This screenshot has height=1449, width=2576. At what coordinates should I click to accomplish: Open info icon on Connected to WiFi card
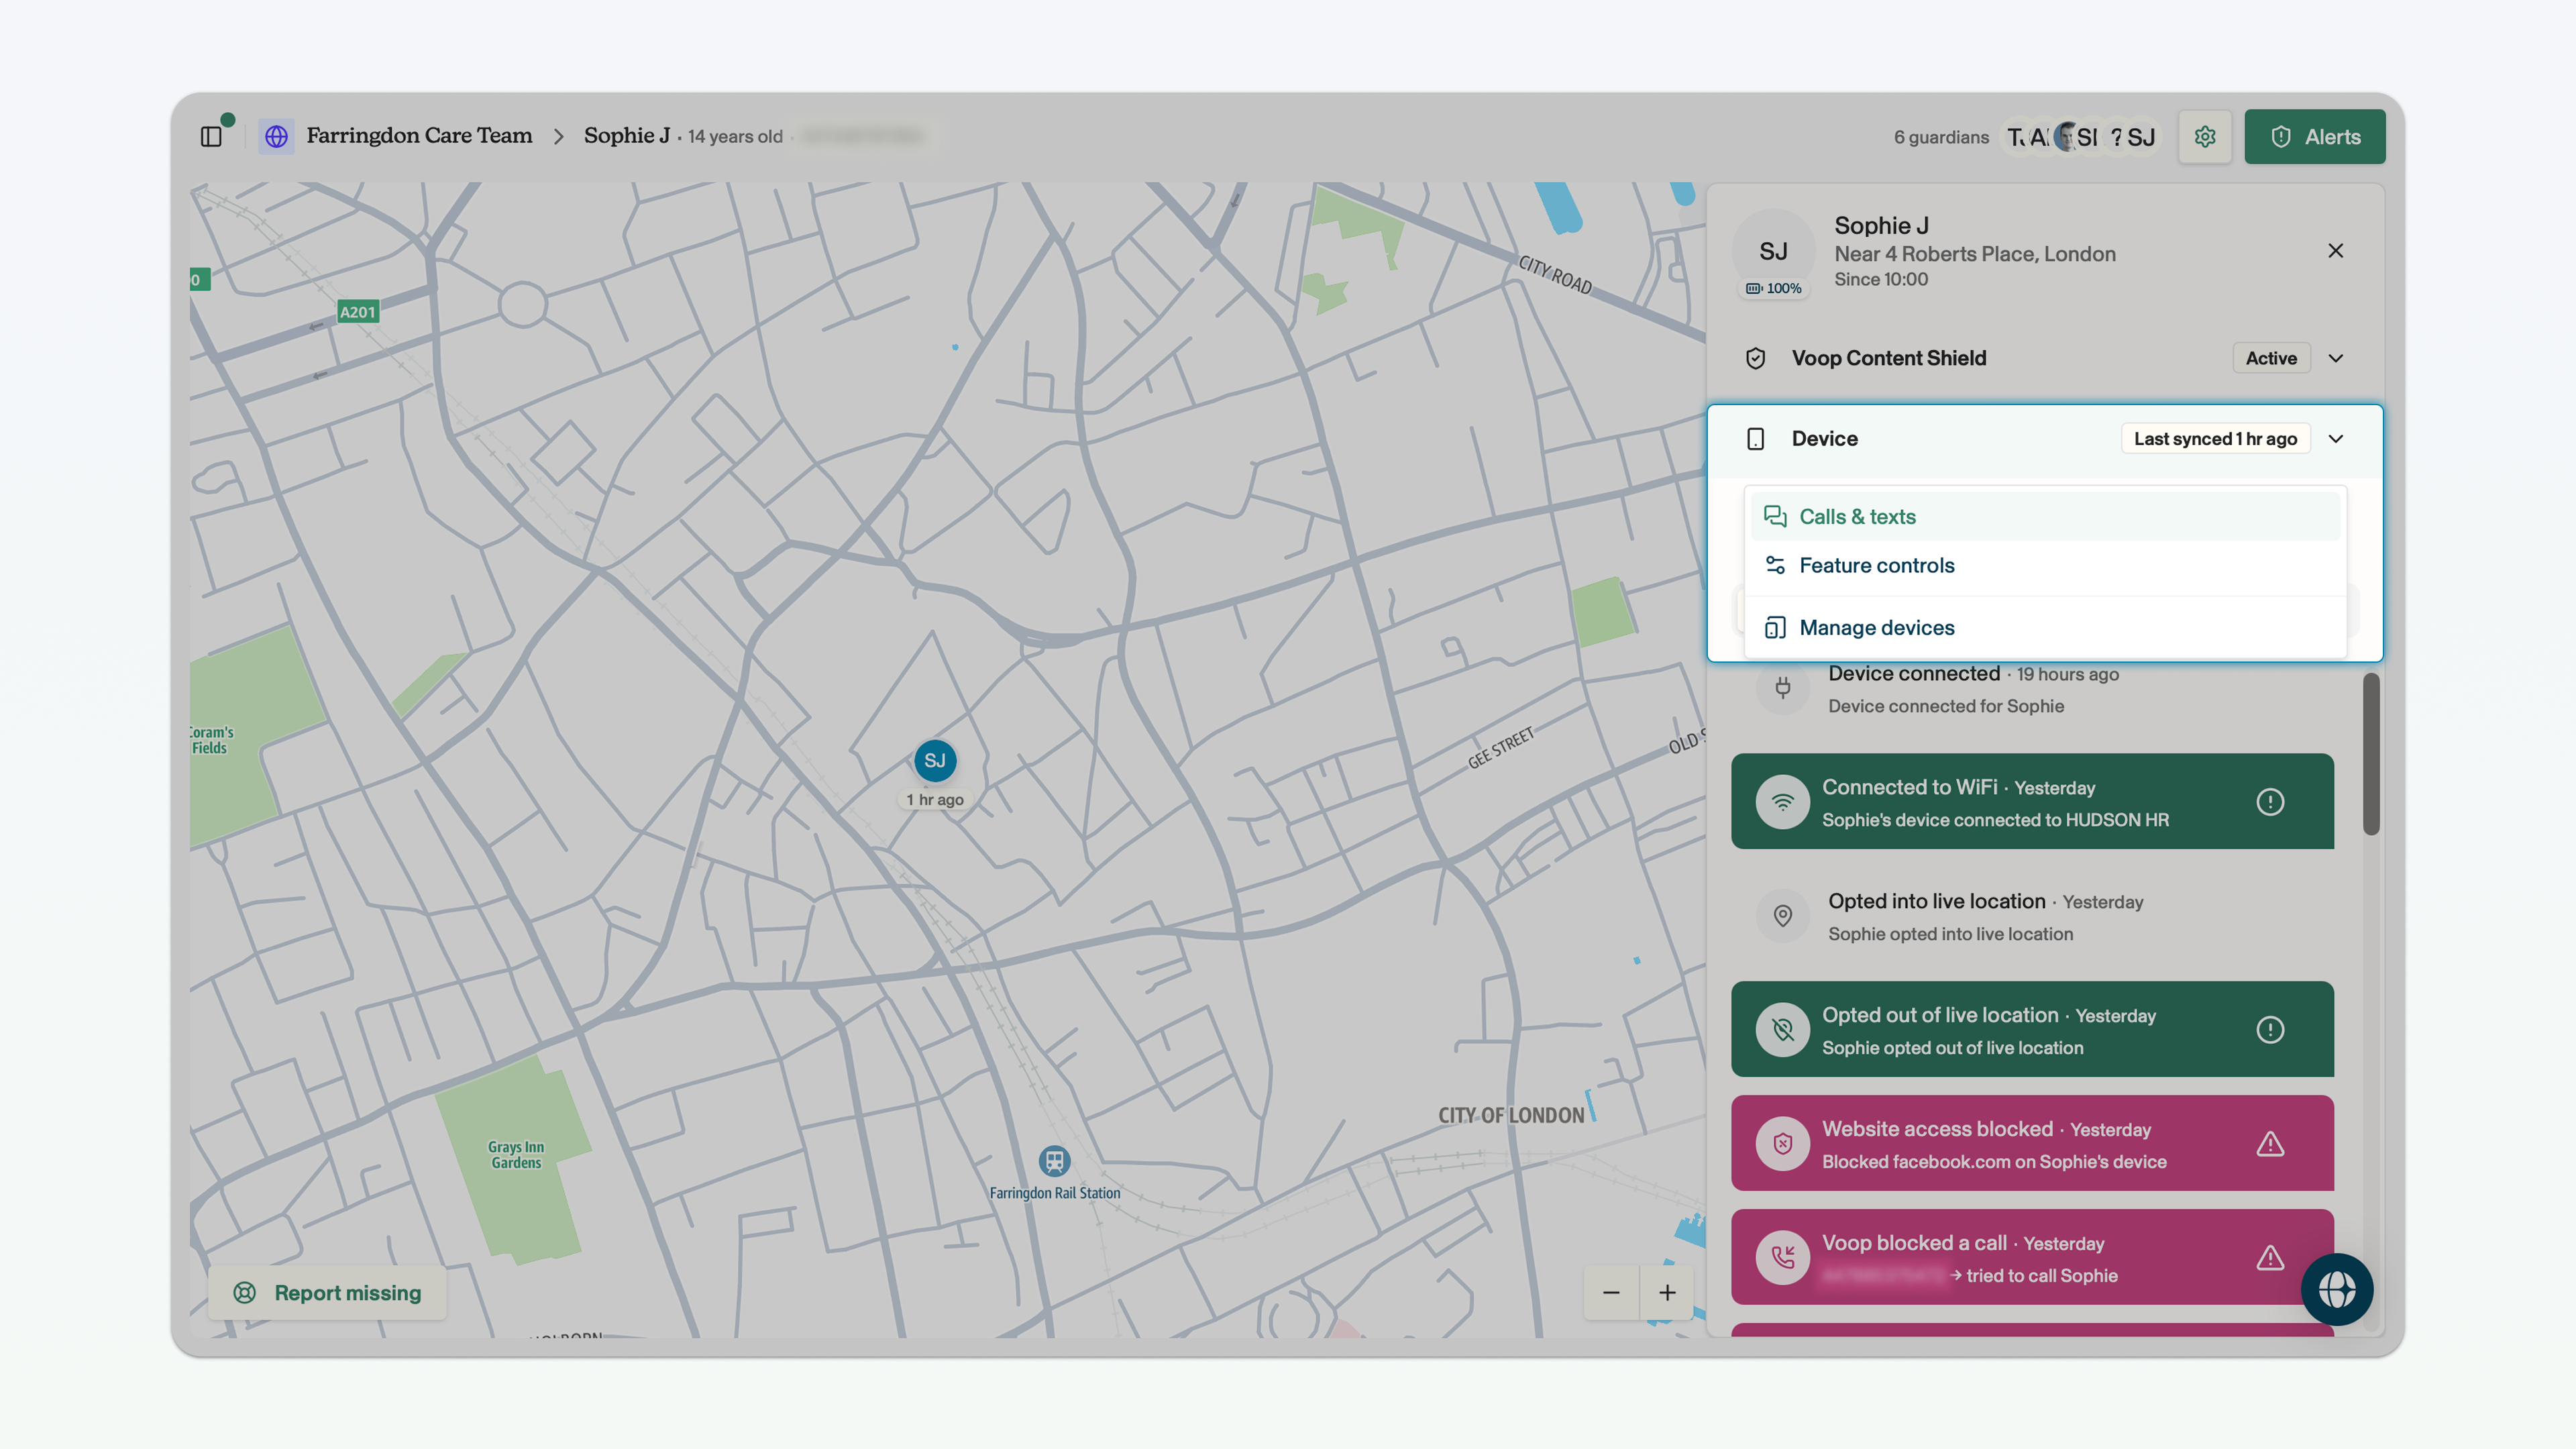pyautogui.click(x=2270, y=802)
